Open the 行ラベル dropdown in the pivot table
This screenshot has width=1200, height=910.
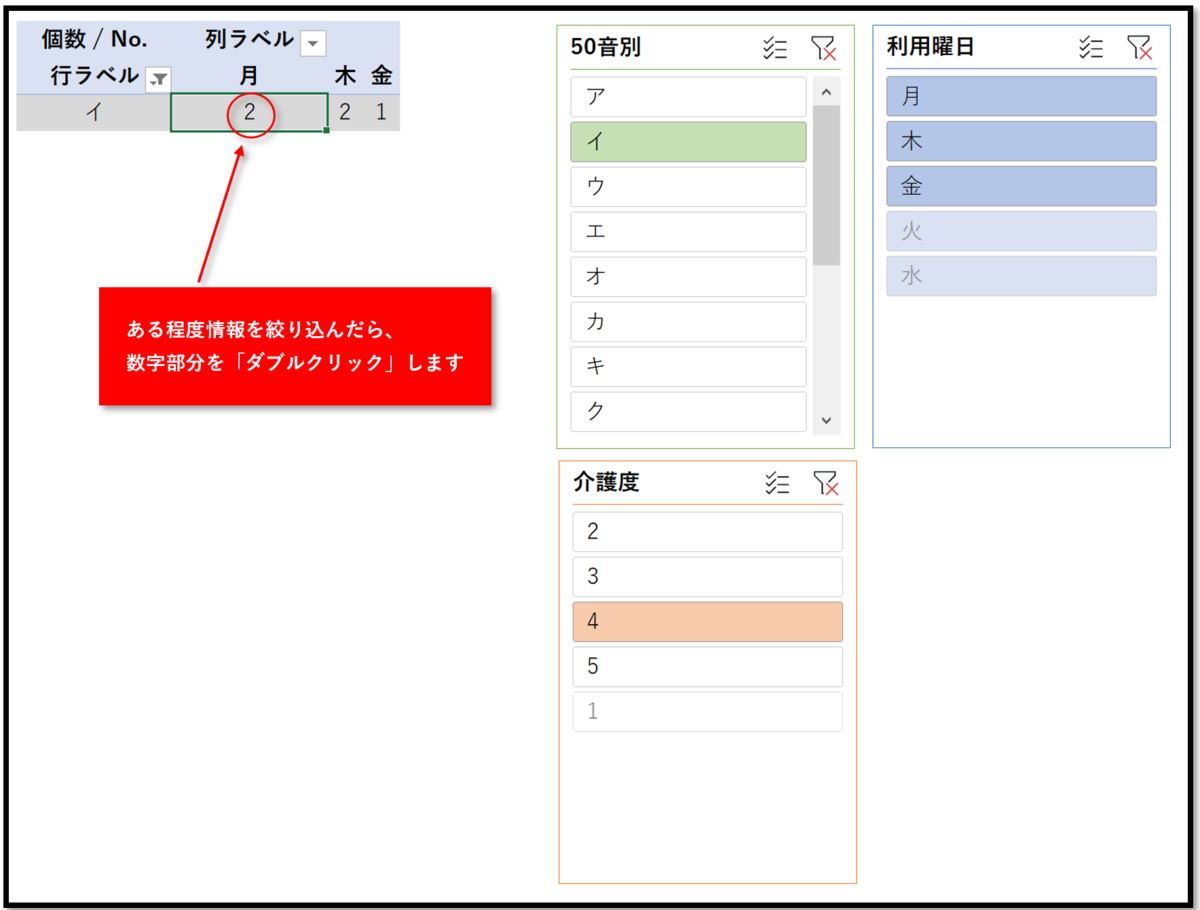(x=156, y=77)
